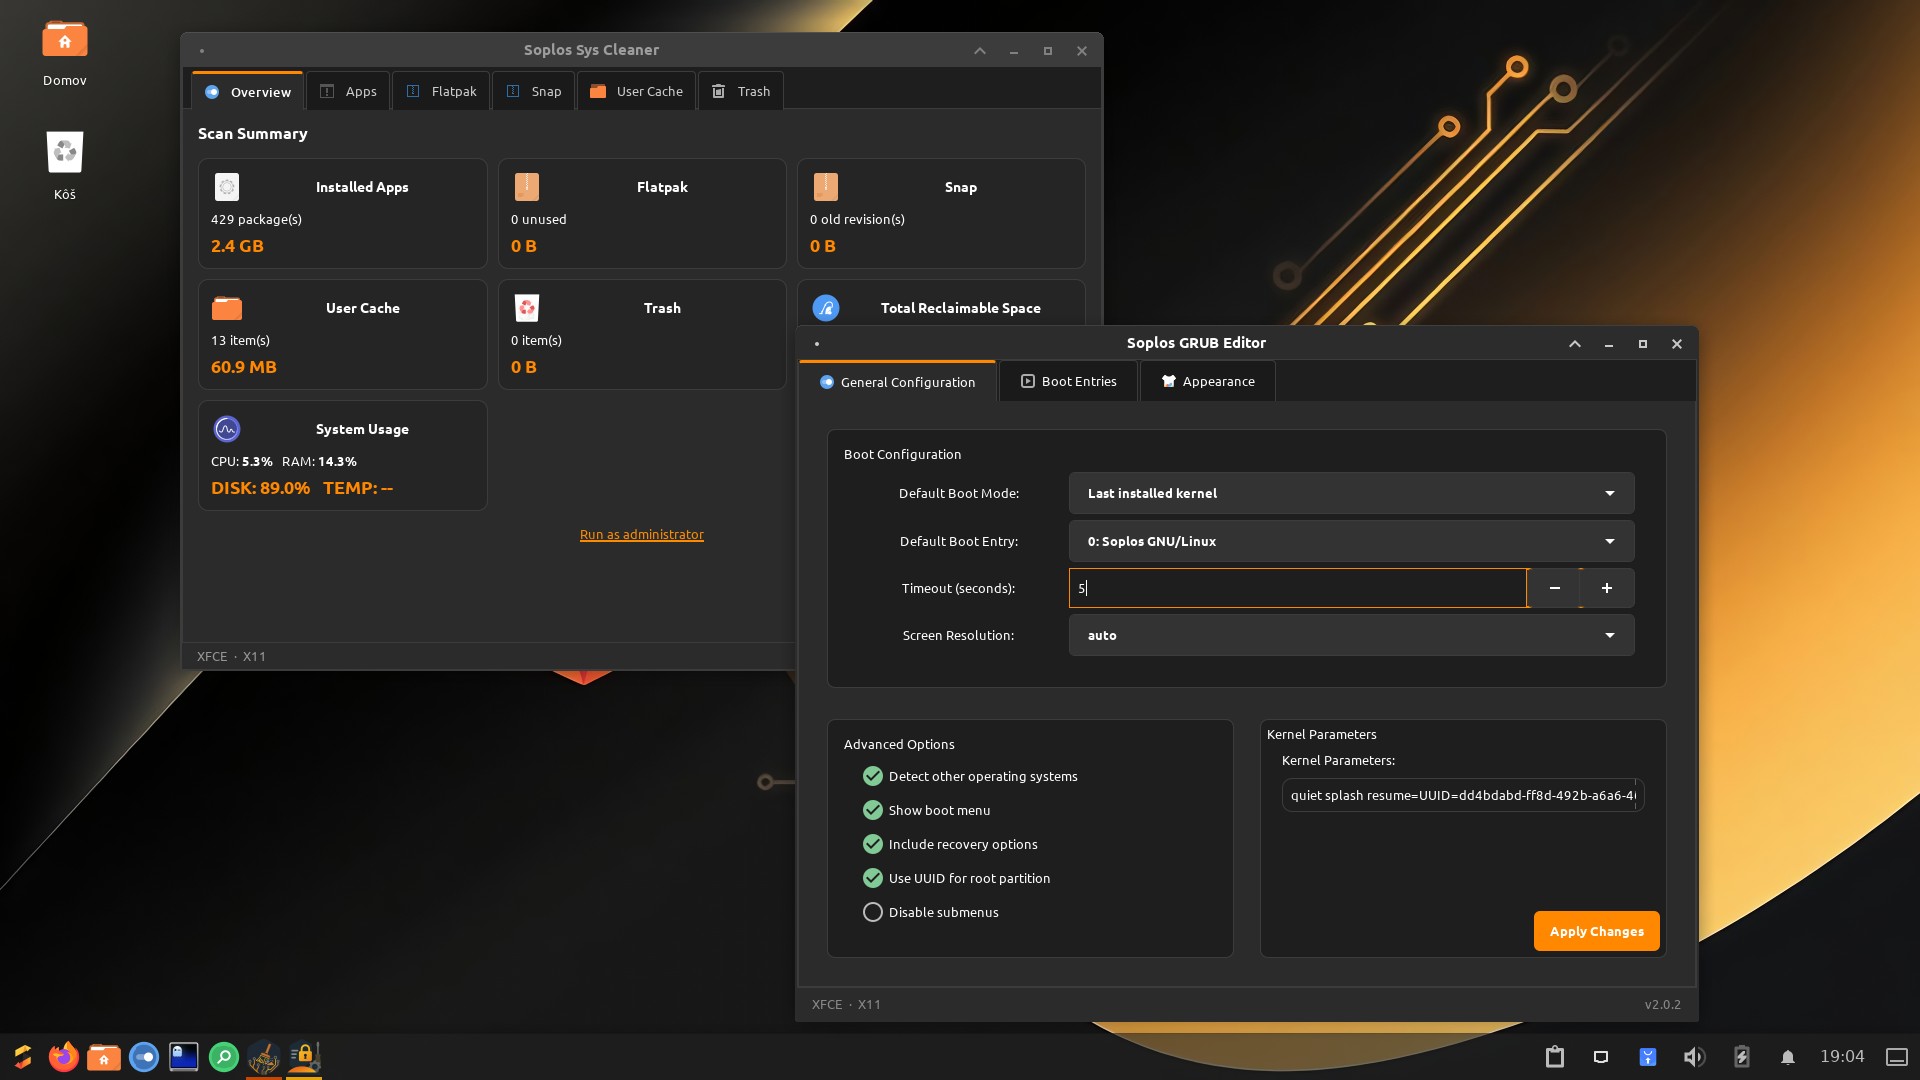
Task: Click the Kernel Parameters text field
Action: click(x=1463, y=795)
